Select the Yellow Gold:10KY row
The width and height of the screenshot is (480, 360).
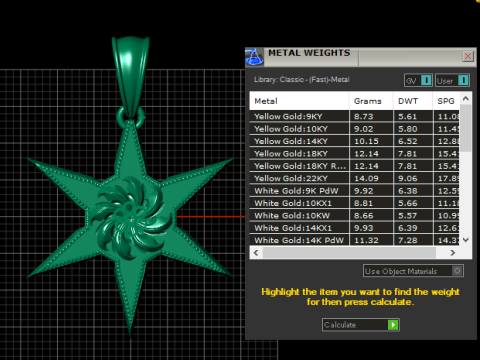tap(354, 129)
